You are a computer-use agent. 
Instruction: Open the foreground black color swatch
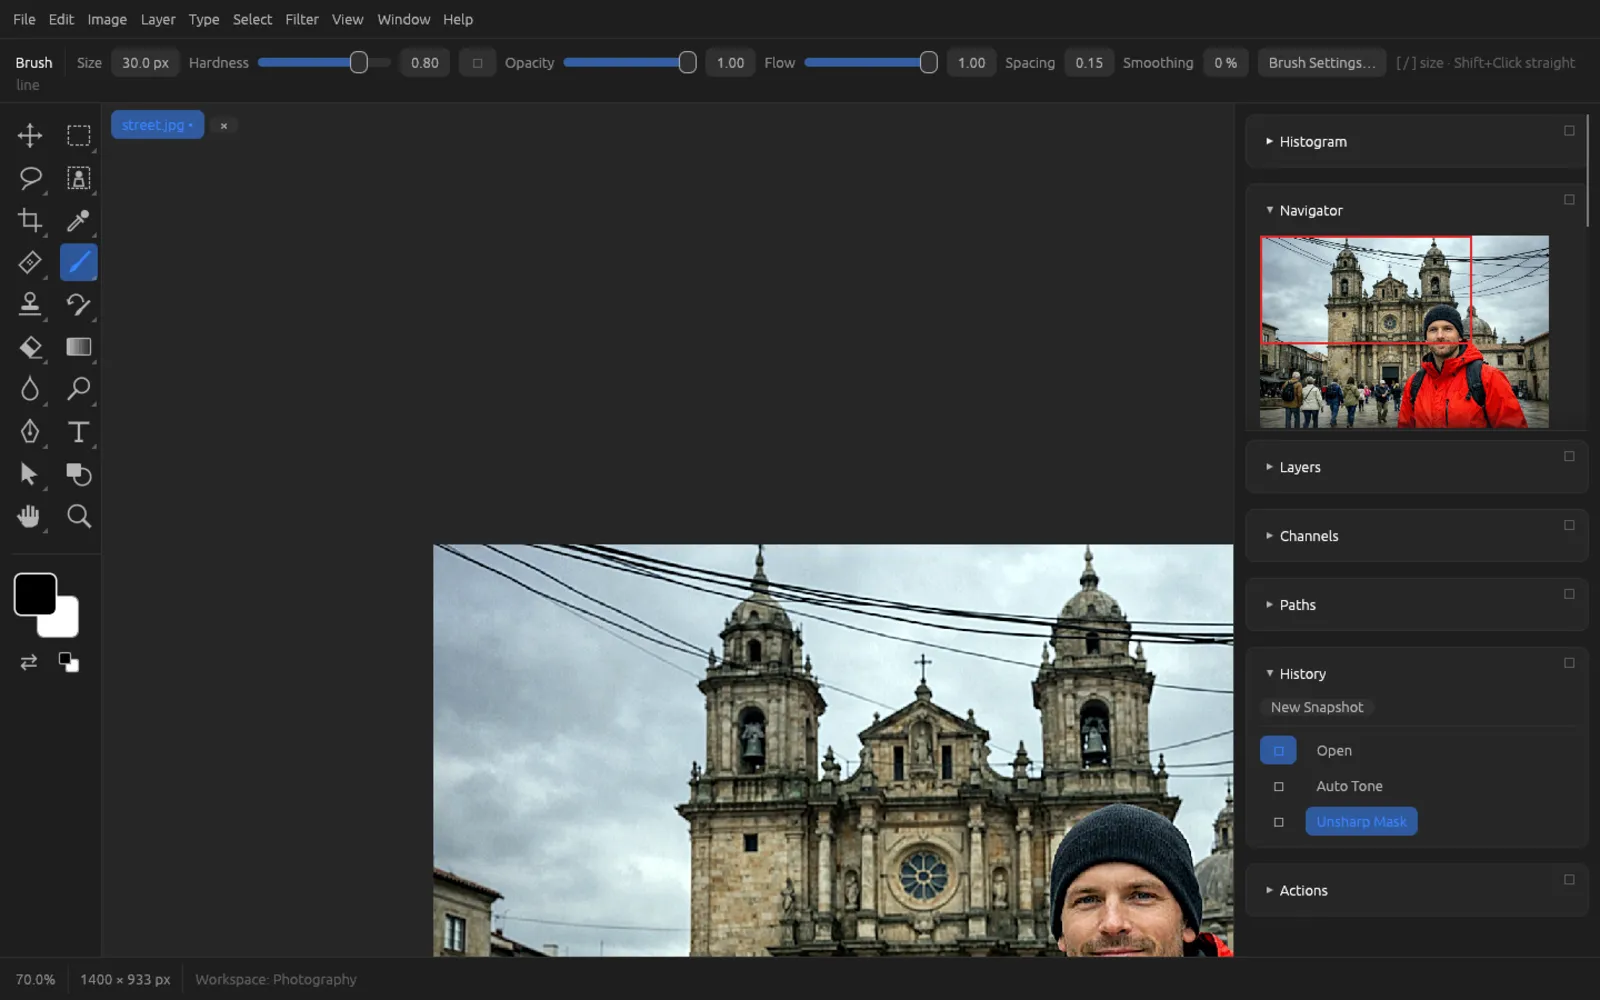pyautogui.click(x=35, y=594)
